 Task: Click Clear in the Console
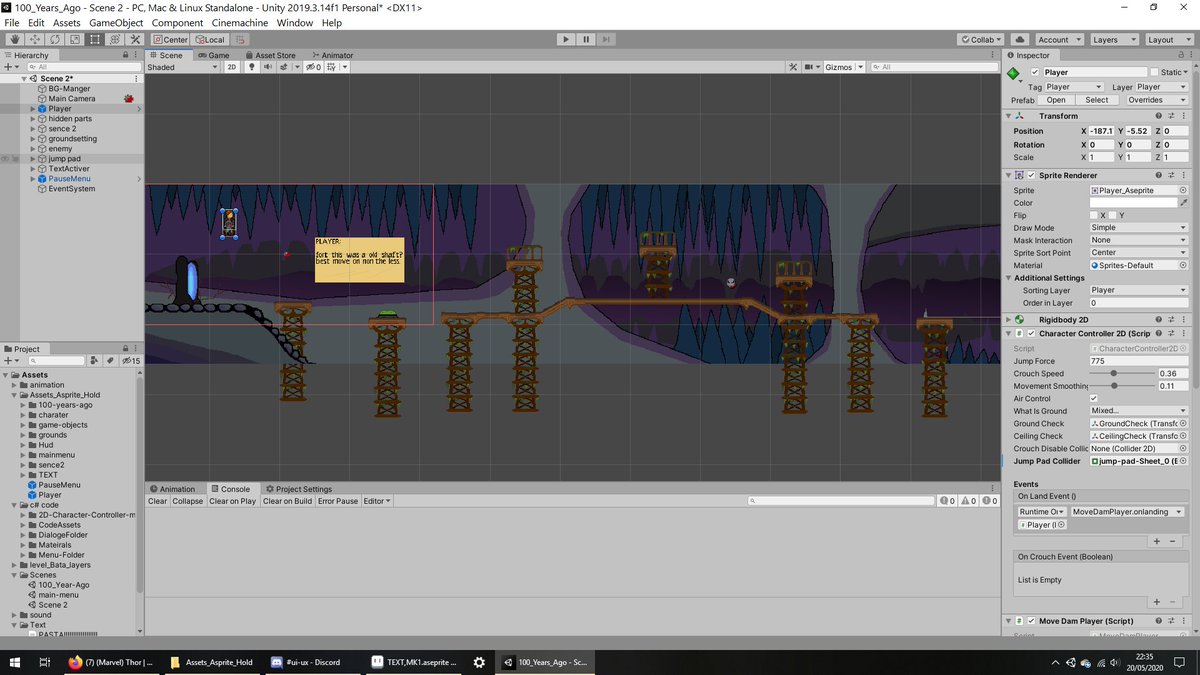coord(158,501)
